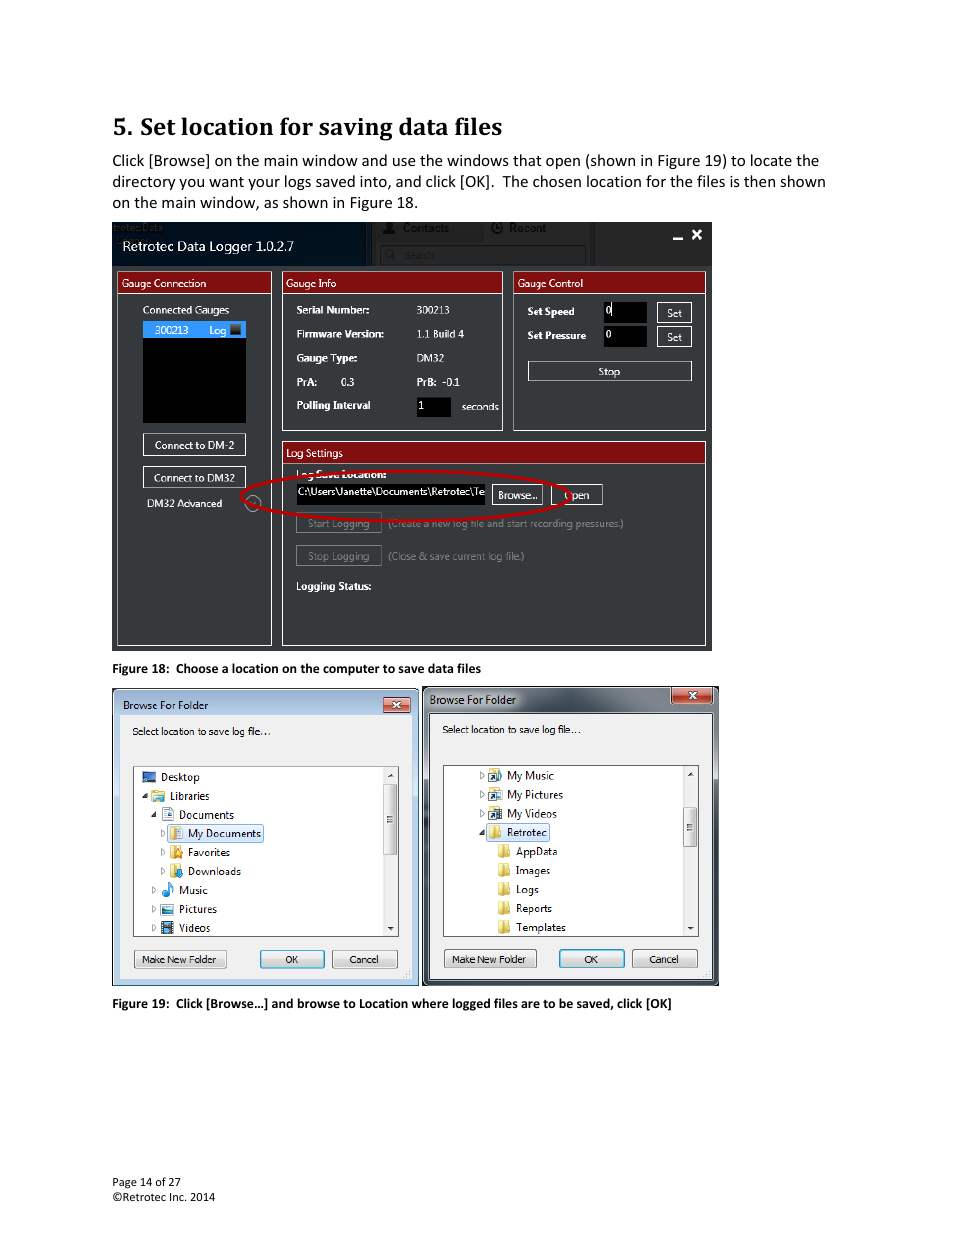954x1235 pixels.
Task: Collapse the Documents node in left dialog
Action: 154,815
